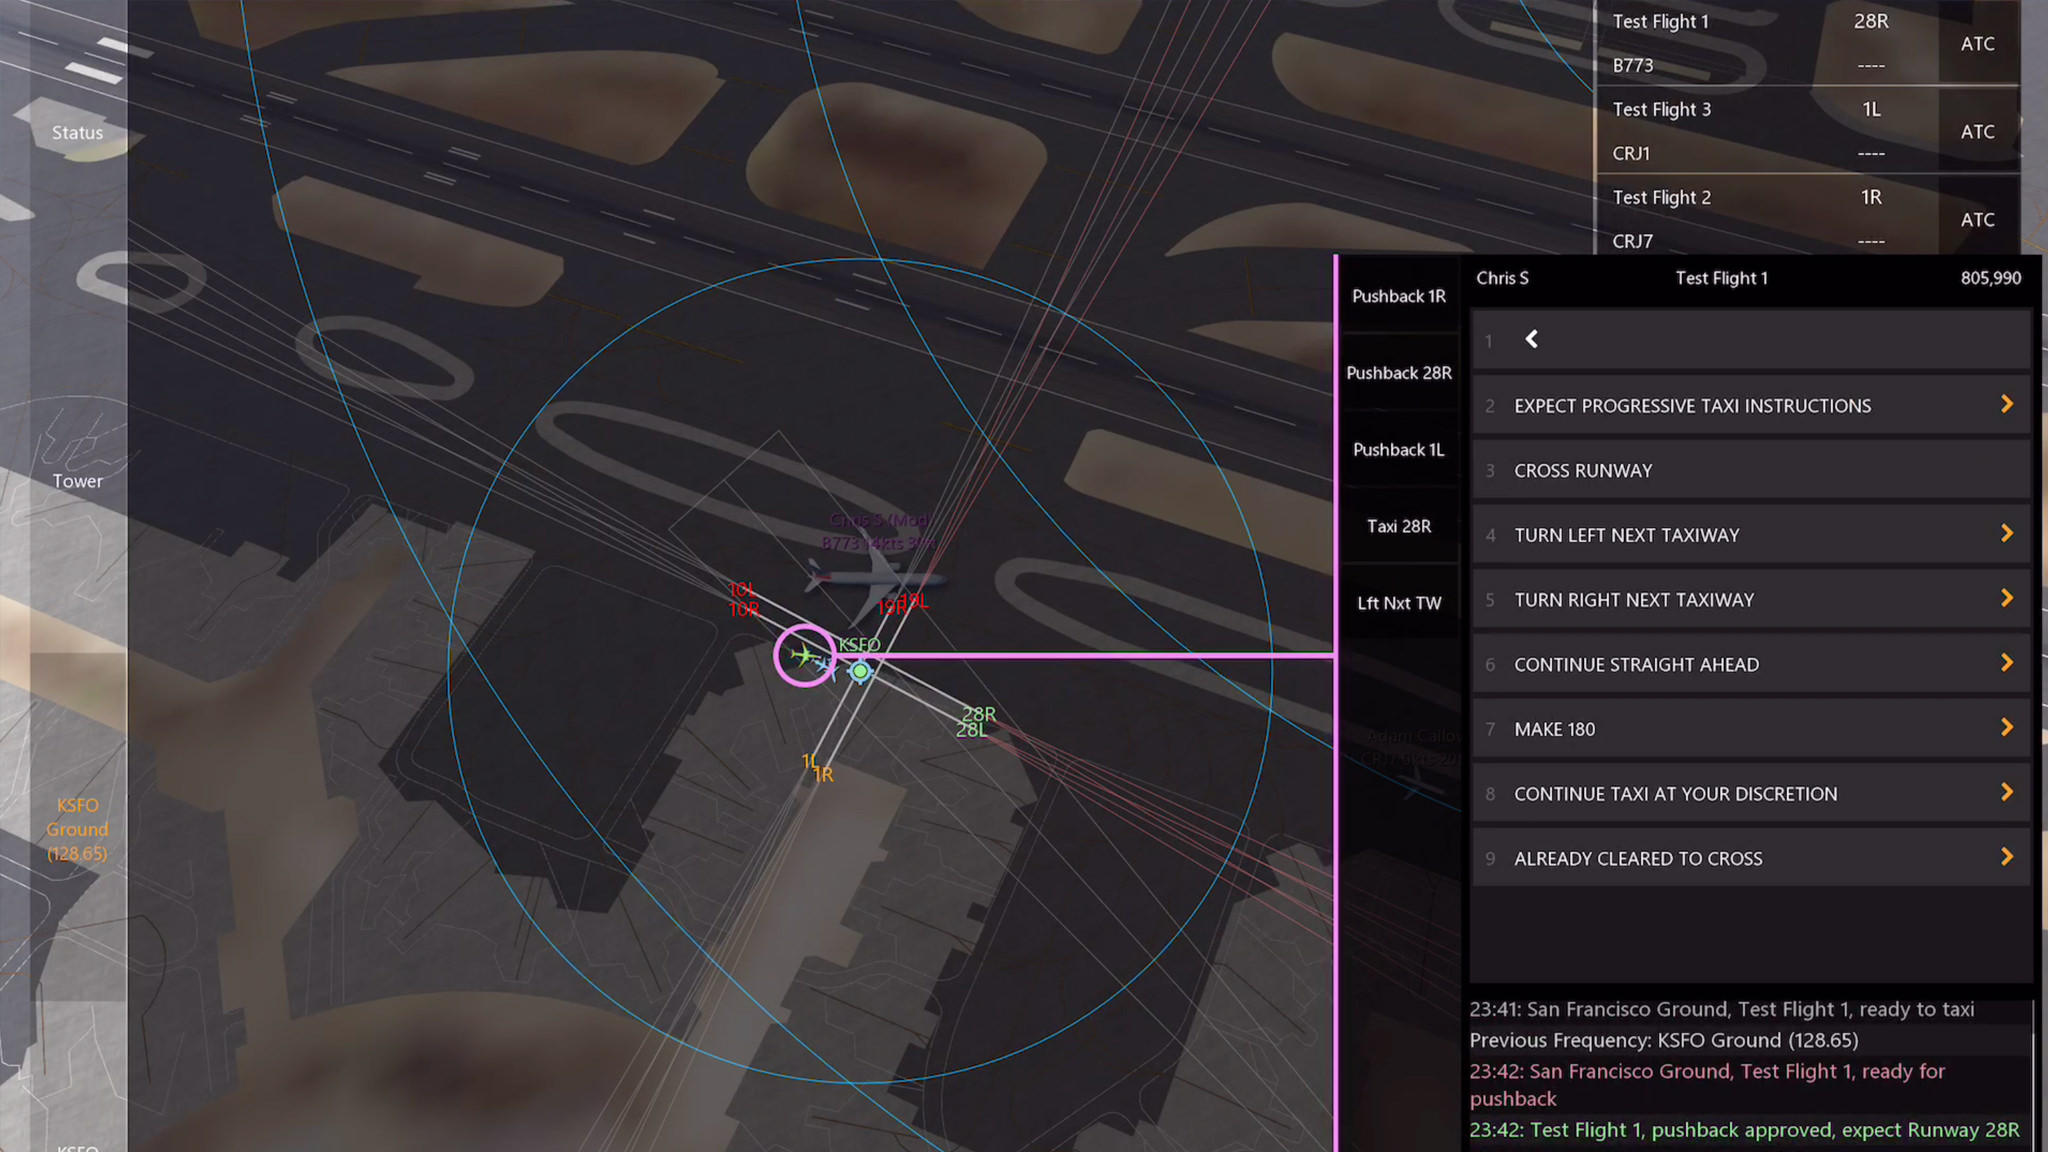This screenshot has width=2048, height=1152.
Task: Click the CRJ1 aircraft type in the strip
Action: point(1631,154)
